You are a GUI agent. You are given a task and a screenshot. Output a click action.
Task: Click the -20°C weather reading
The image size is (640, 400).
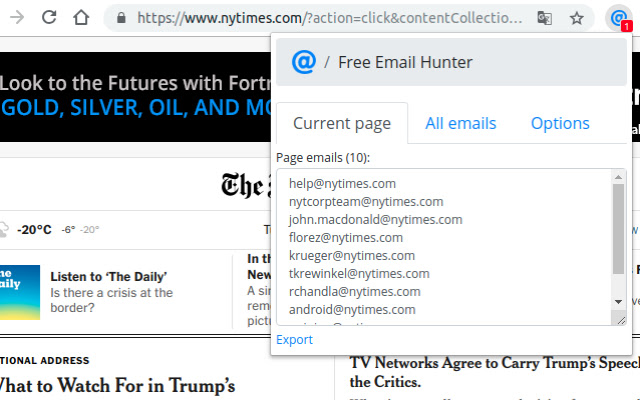(x=34, y=230)
